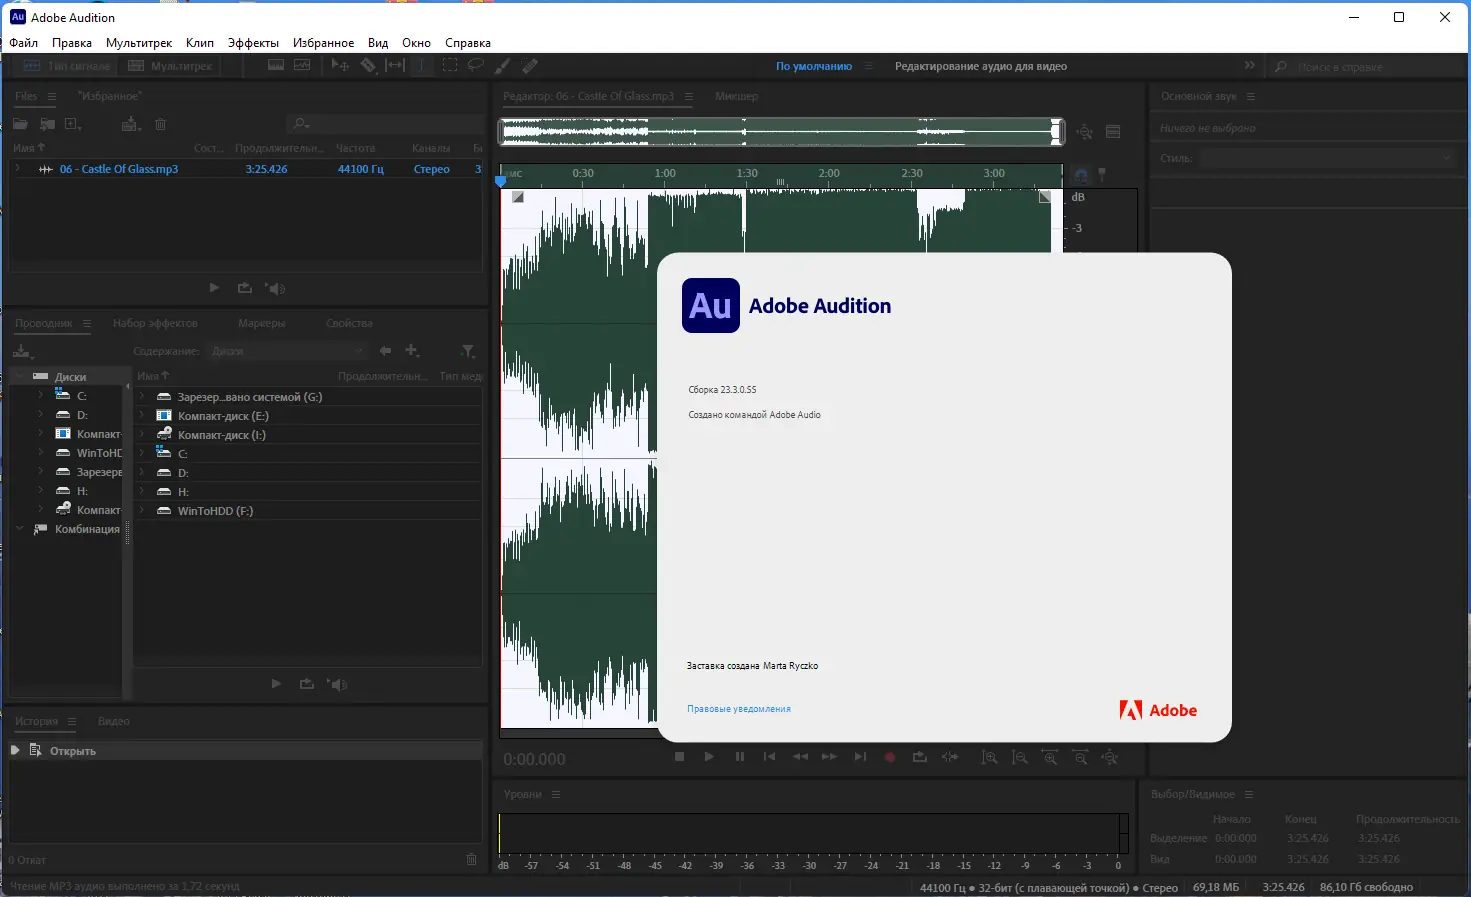Image resolution: width=1471 pixels, height=897 pixels.
Task: Select the Marquee Selection tool
Action: (452, 64)
